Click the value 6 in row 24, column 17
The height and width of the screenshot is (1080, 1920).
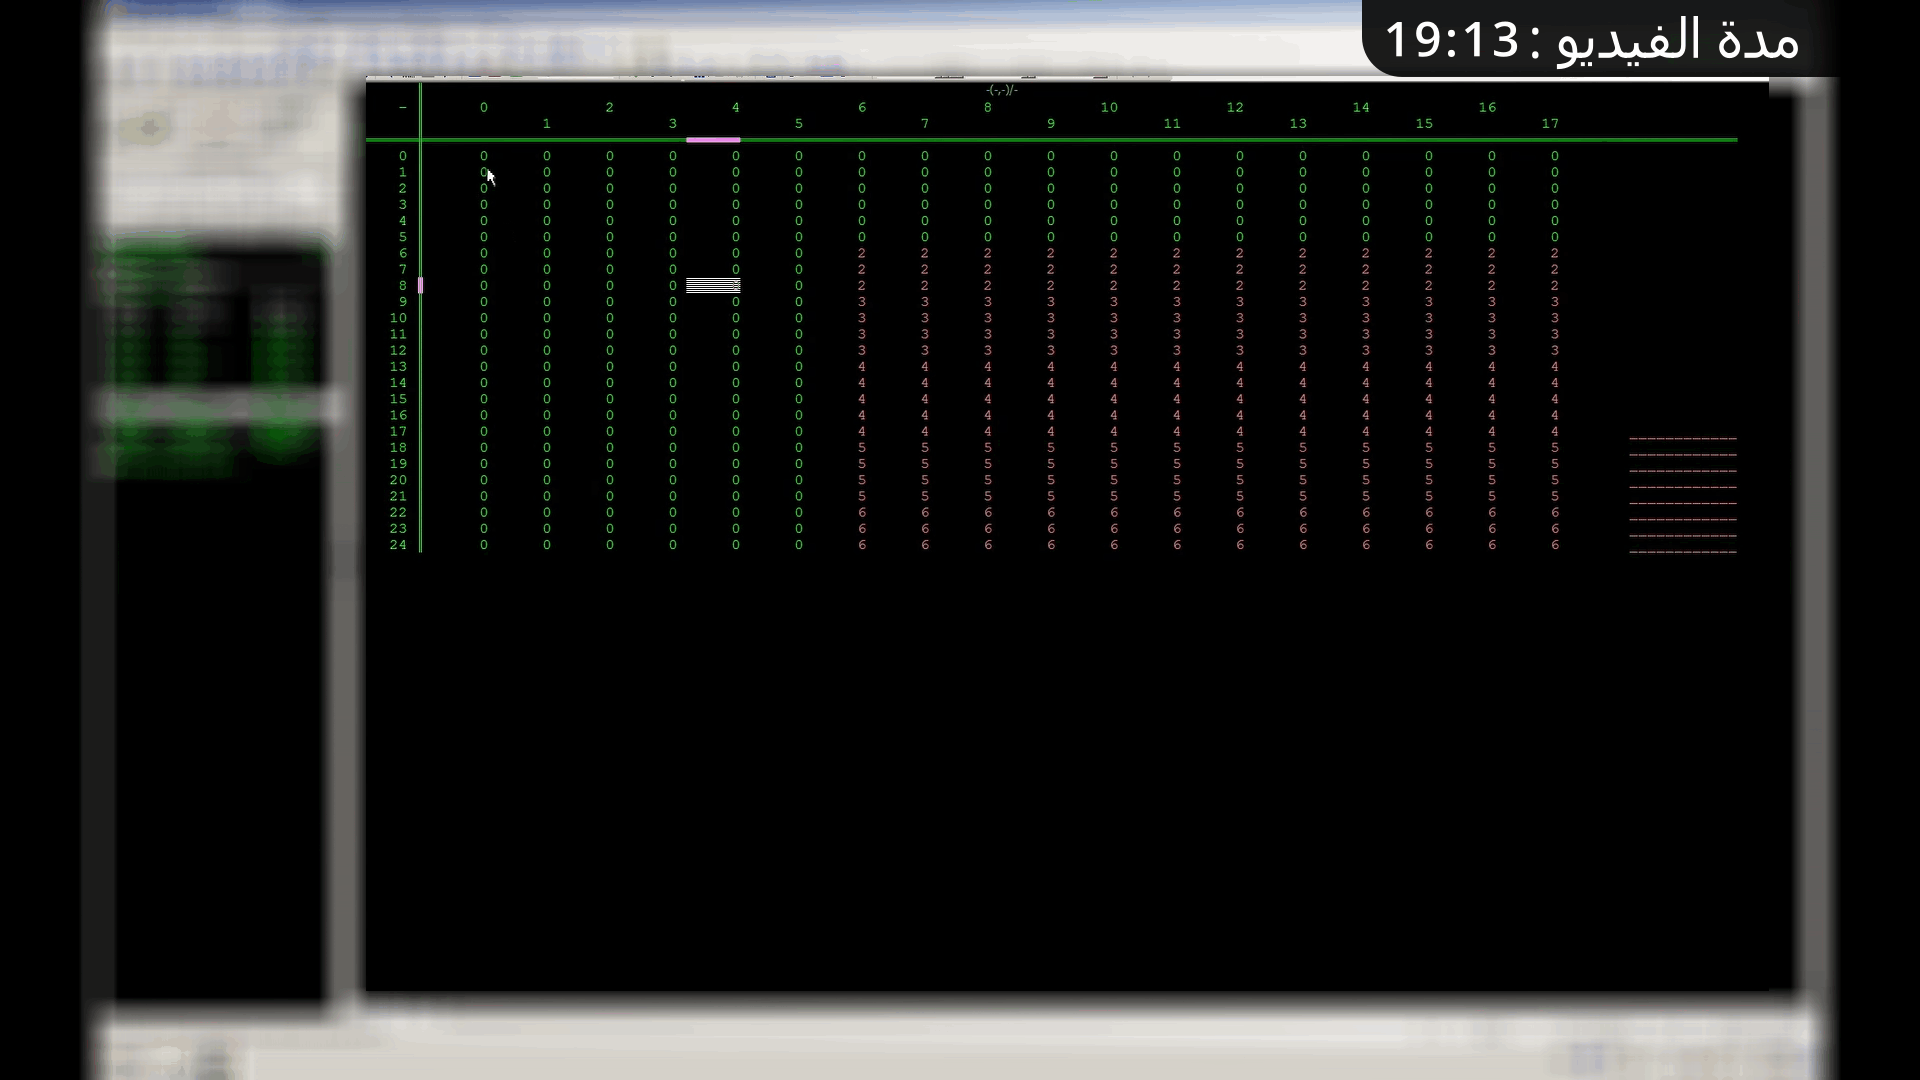click(1555, 546)
